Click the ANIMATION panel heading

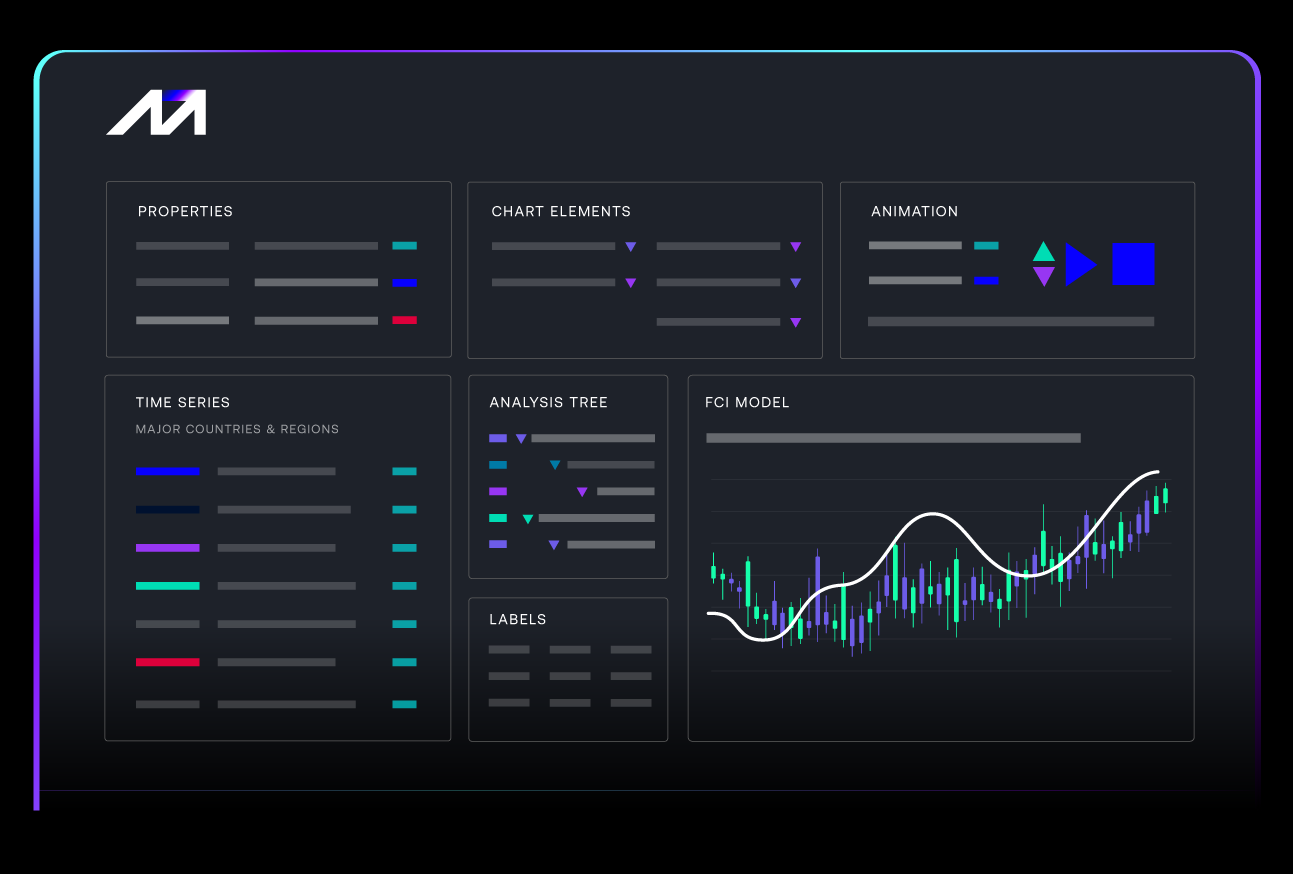914,211
